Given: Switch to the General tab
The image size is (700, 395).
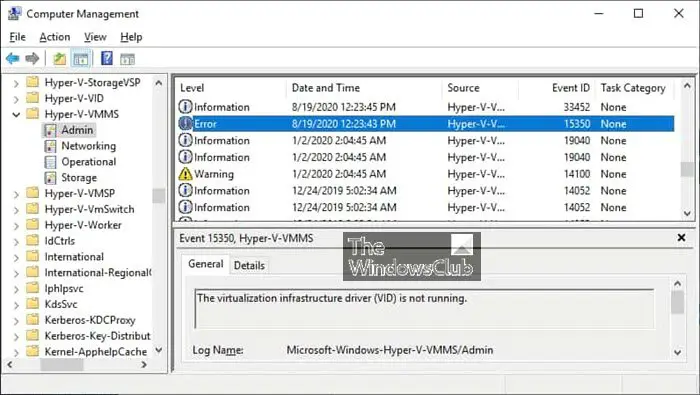Looking at the screenshot, I should (206, 264).
